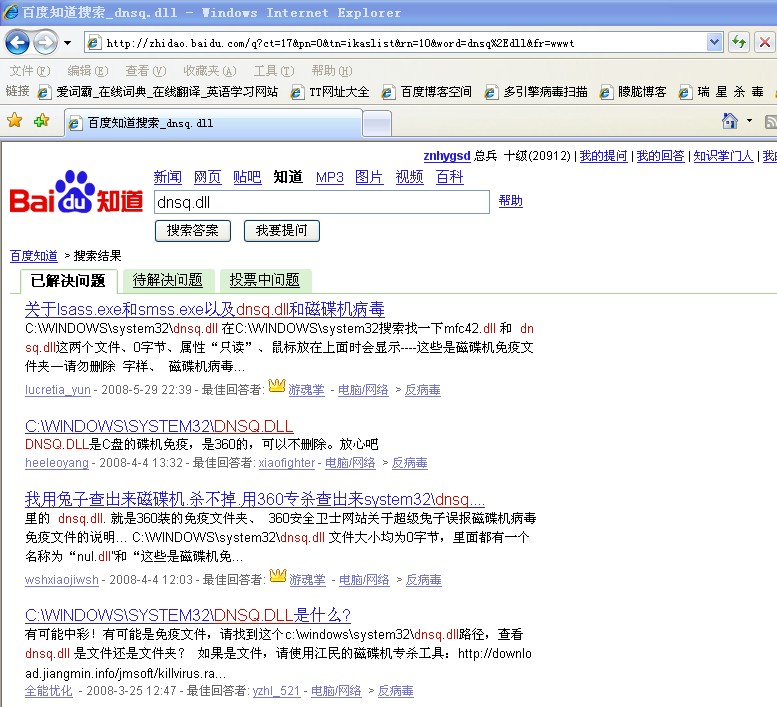Open 电脑/网络 category in heeleoyang result

click(350, 463)
